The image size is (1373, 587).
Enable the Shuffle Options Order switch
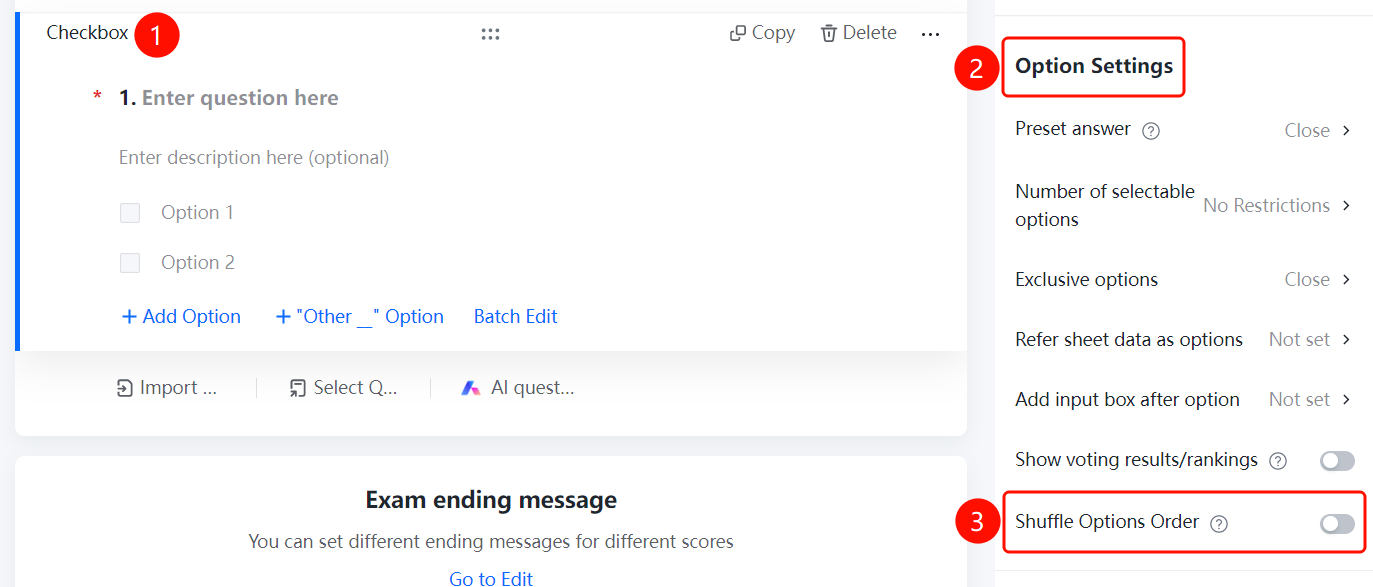point(1337,523)
